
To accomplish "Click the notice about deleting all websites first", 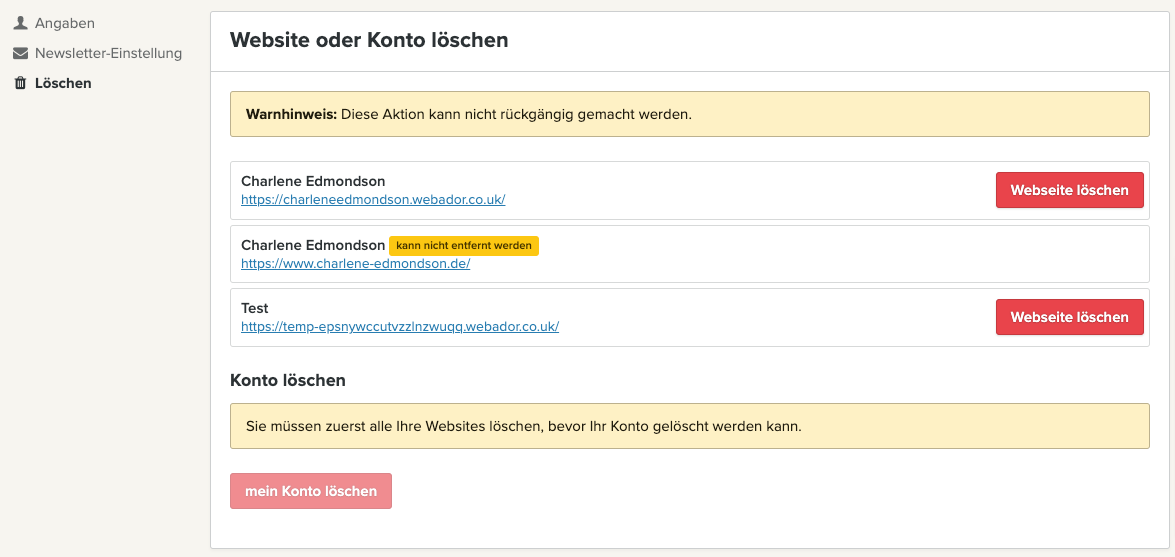I will click(x=689, y=426).
